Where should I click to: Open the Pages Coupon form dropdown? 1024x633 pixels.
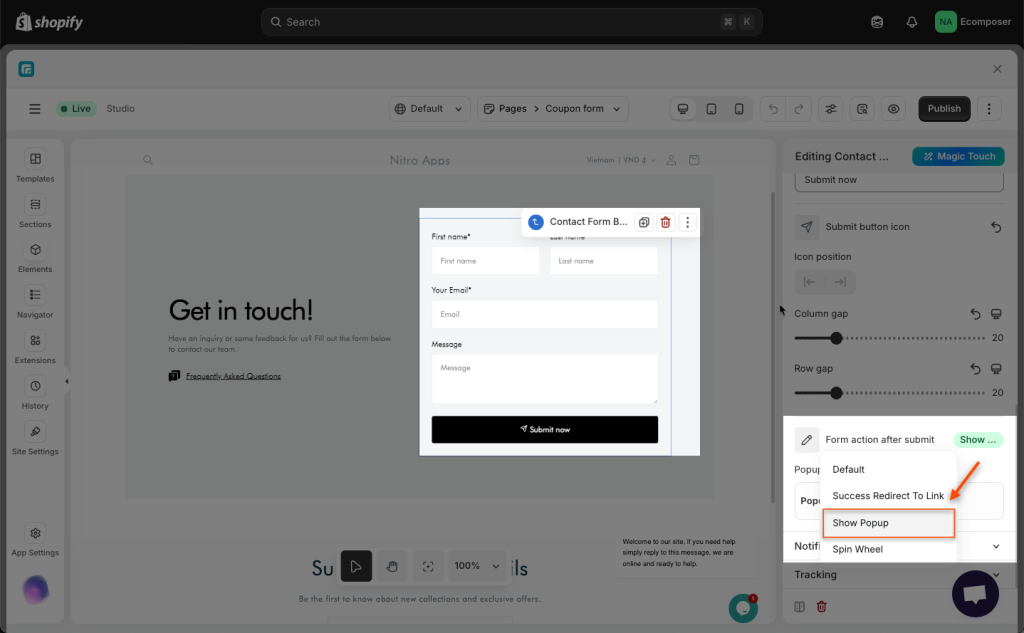tap(552, 109)
